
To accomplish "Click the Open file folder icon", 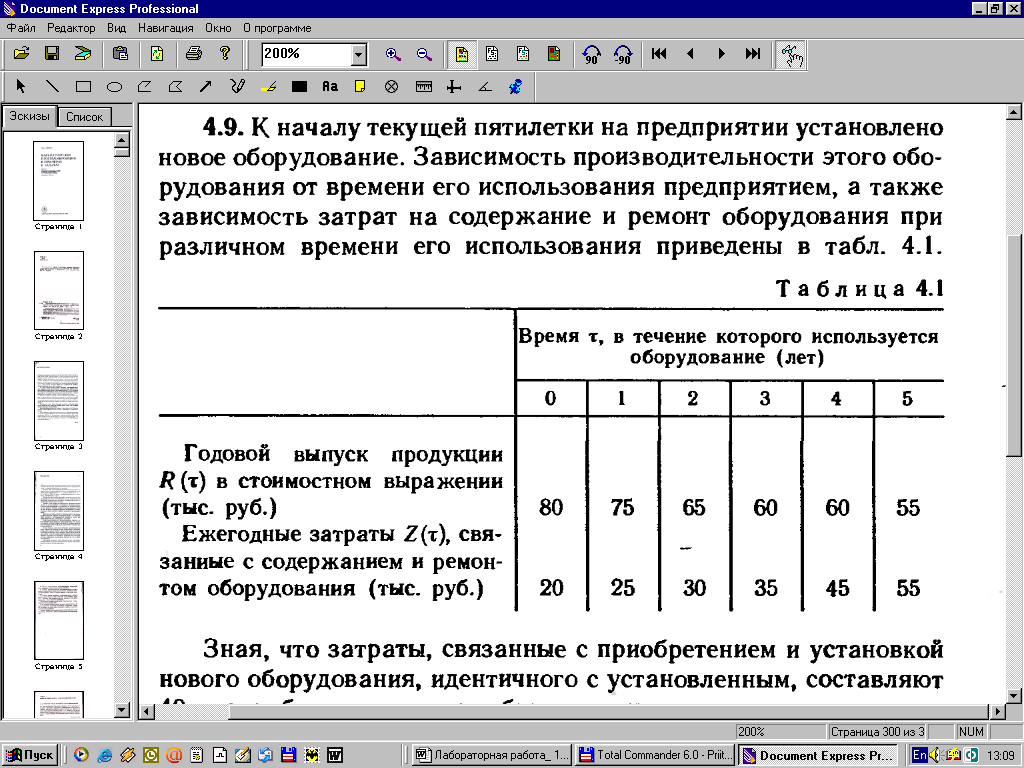I will 22,54.
